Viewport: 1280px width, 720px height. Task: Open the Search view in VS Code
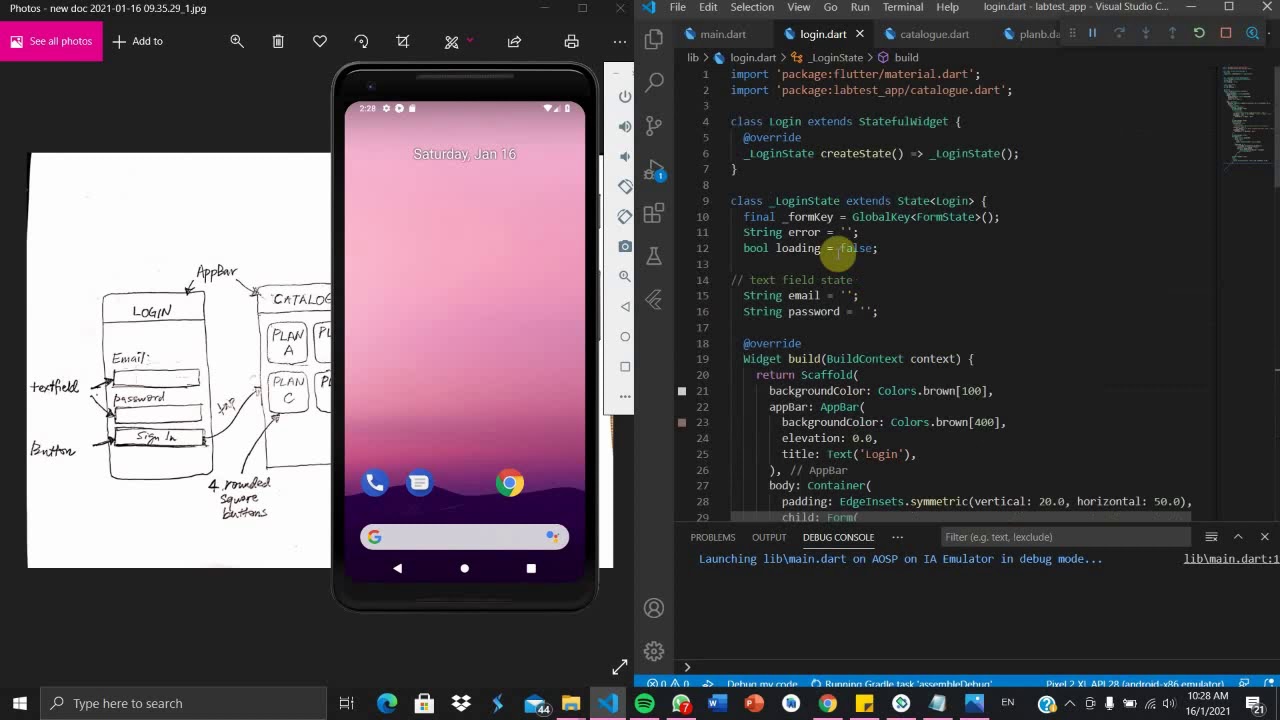(654, 82)
